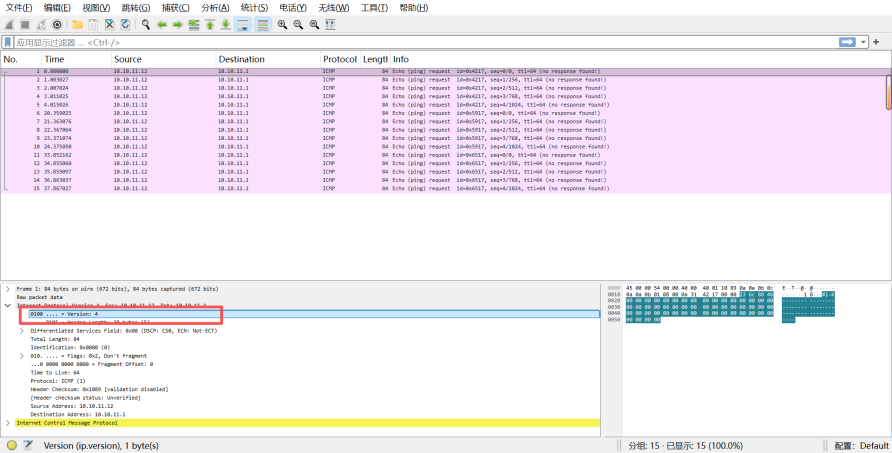Click the display filter input field

pyautogui.click(x=400, y=42)
